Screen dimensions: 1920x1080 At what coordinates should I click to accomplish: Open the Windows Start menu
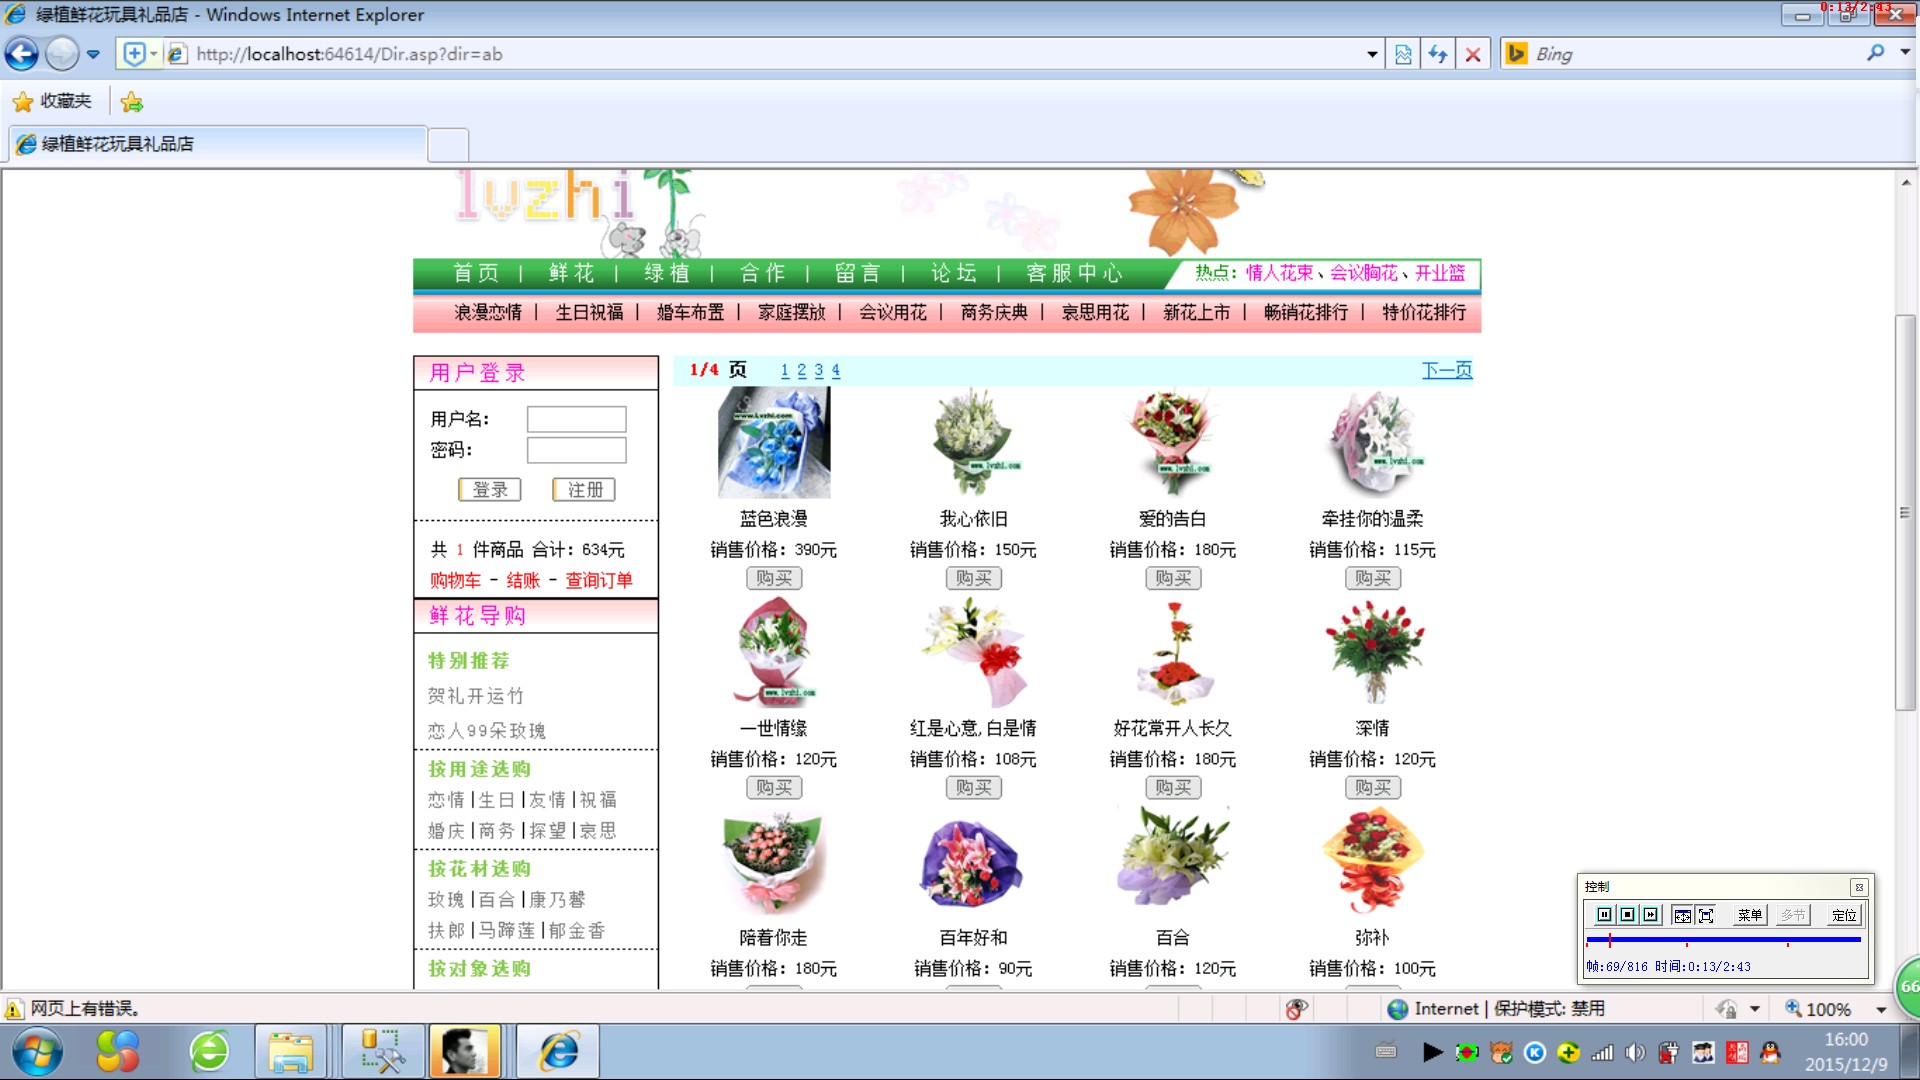tap(38, 1052)
